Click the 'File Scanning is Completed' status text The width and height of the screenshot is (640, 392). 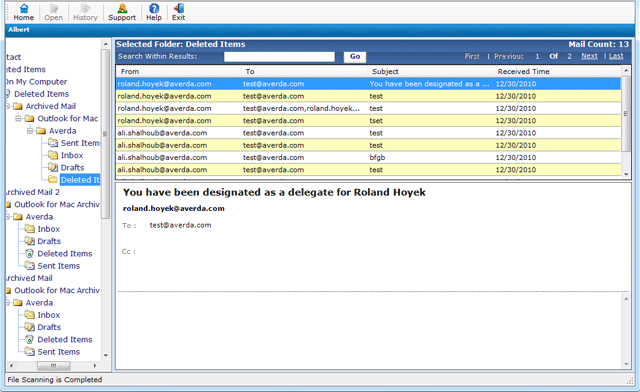click(x=55, y=380)
